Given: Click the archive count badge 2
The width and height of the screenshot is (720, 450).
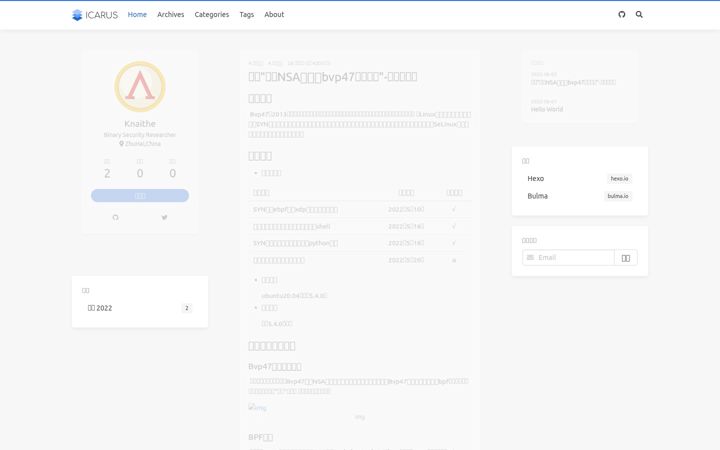Looking at the screenshot, I should pos(186,308).
